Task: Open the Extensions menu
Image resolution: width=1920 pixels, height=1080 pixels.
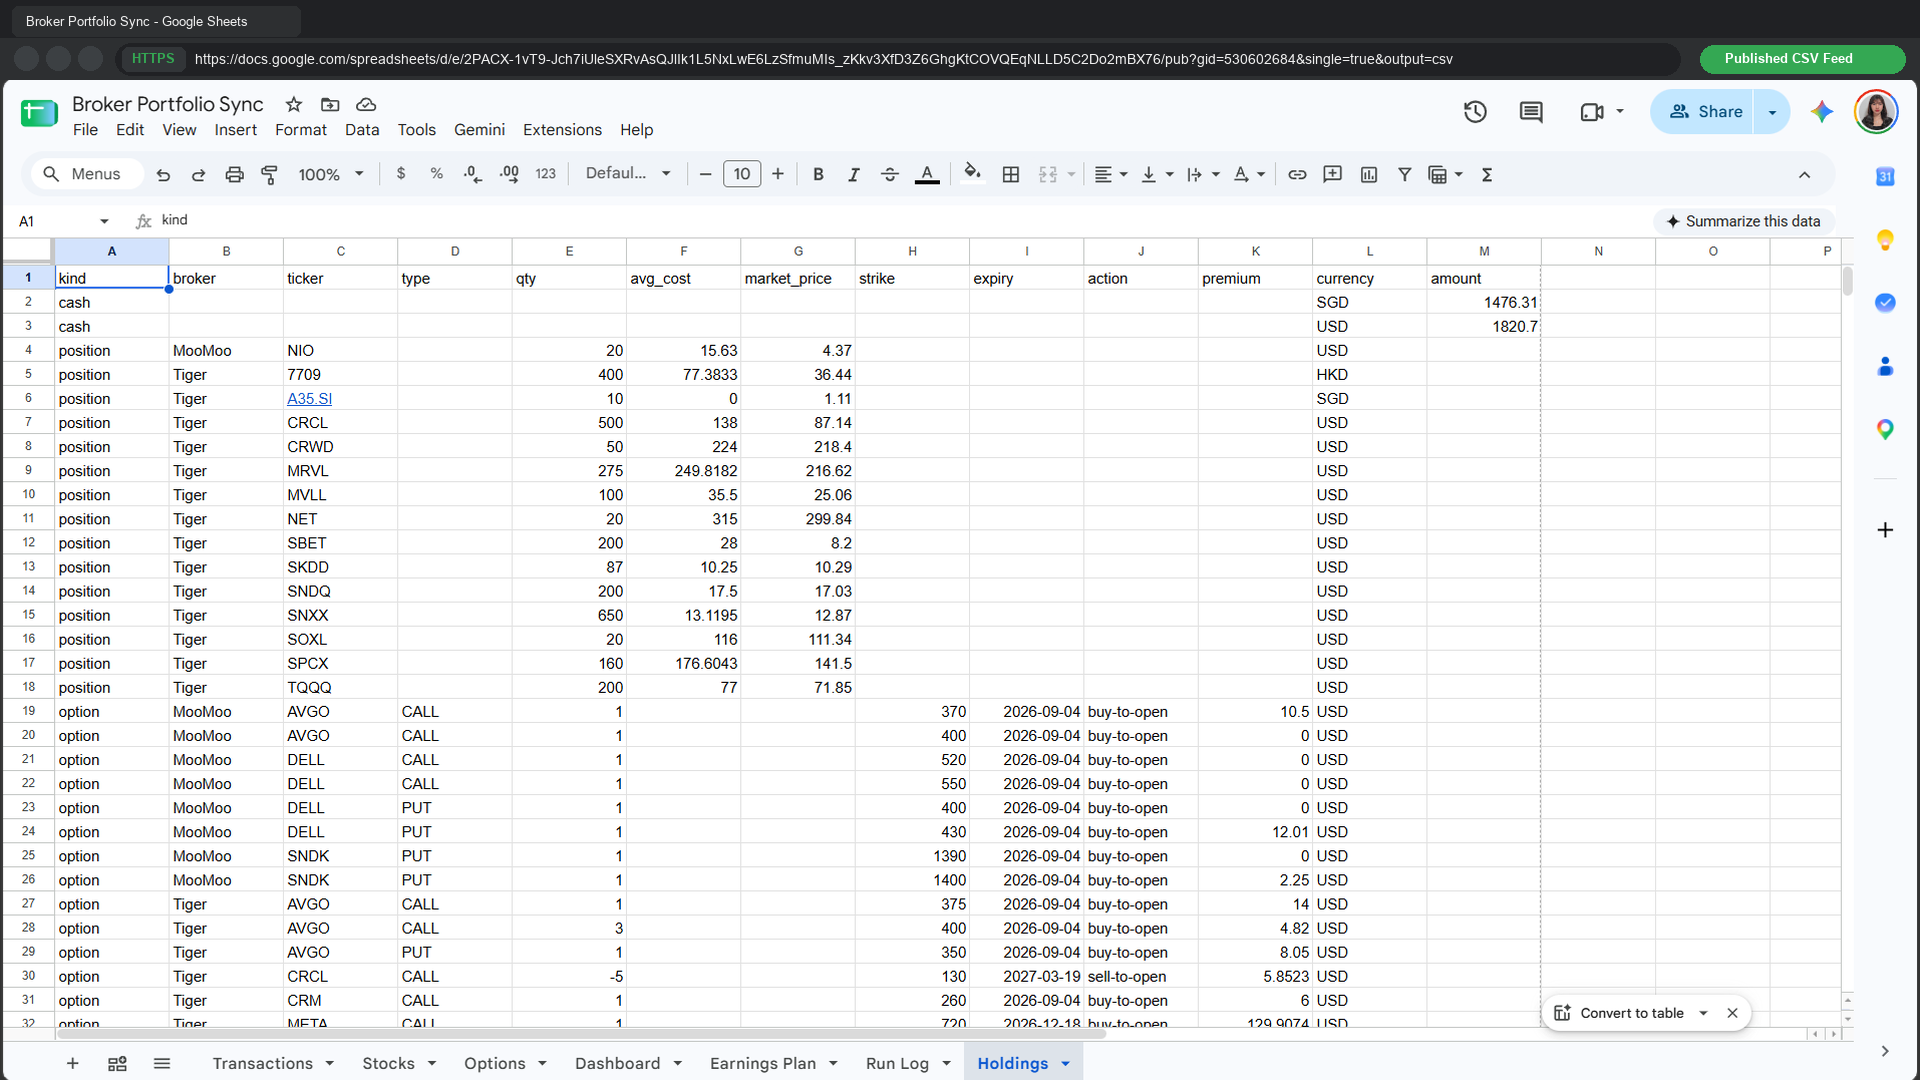Action: tap(562, 130)
